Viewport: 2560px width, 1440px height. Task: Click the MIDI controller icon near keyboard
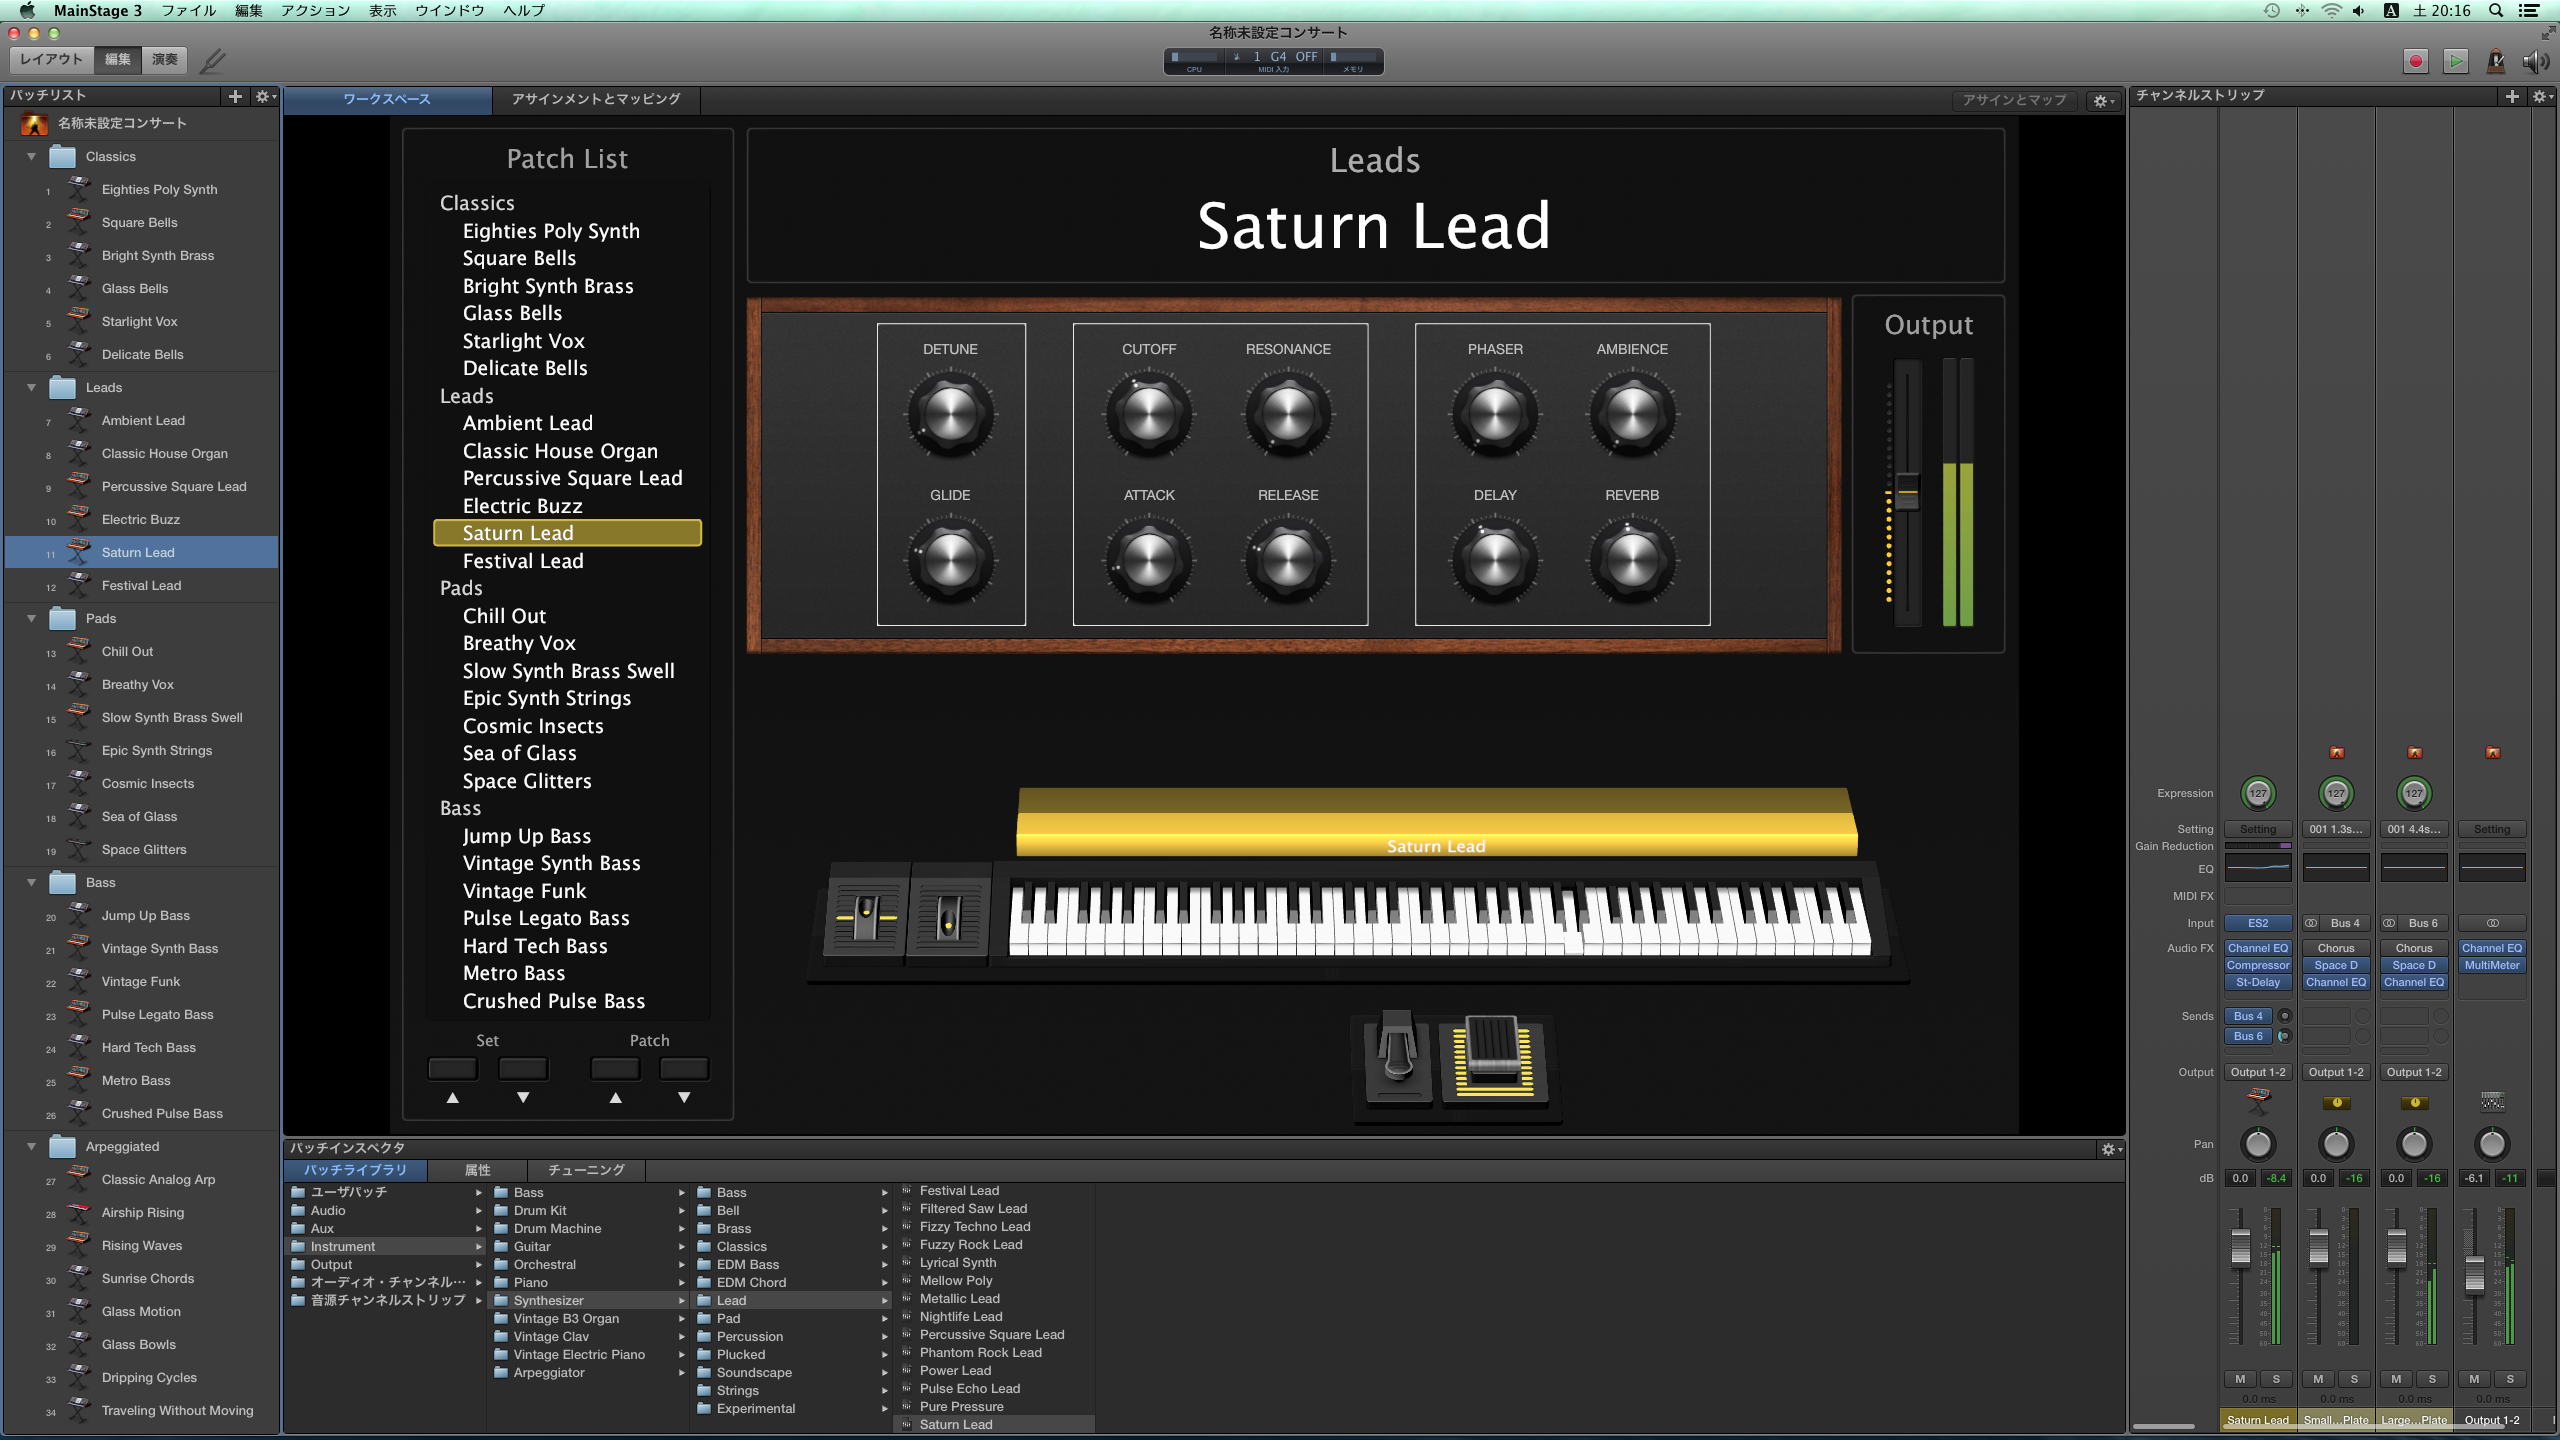(x=1493, y=1053)
